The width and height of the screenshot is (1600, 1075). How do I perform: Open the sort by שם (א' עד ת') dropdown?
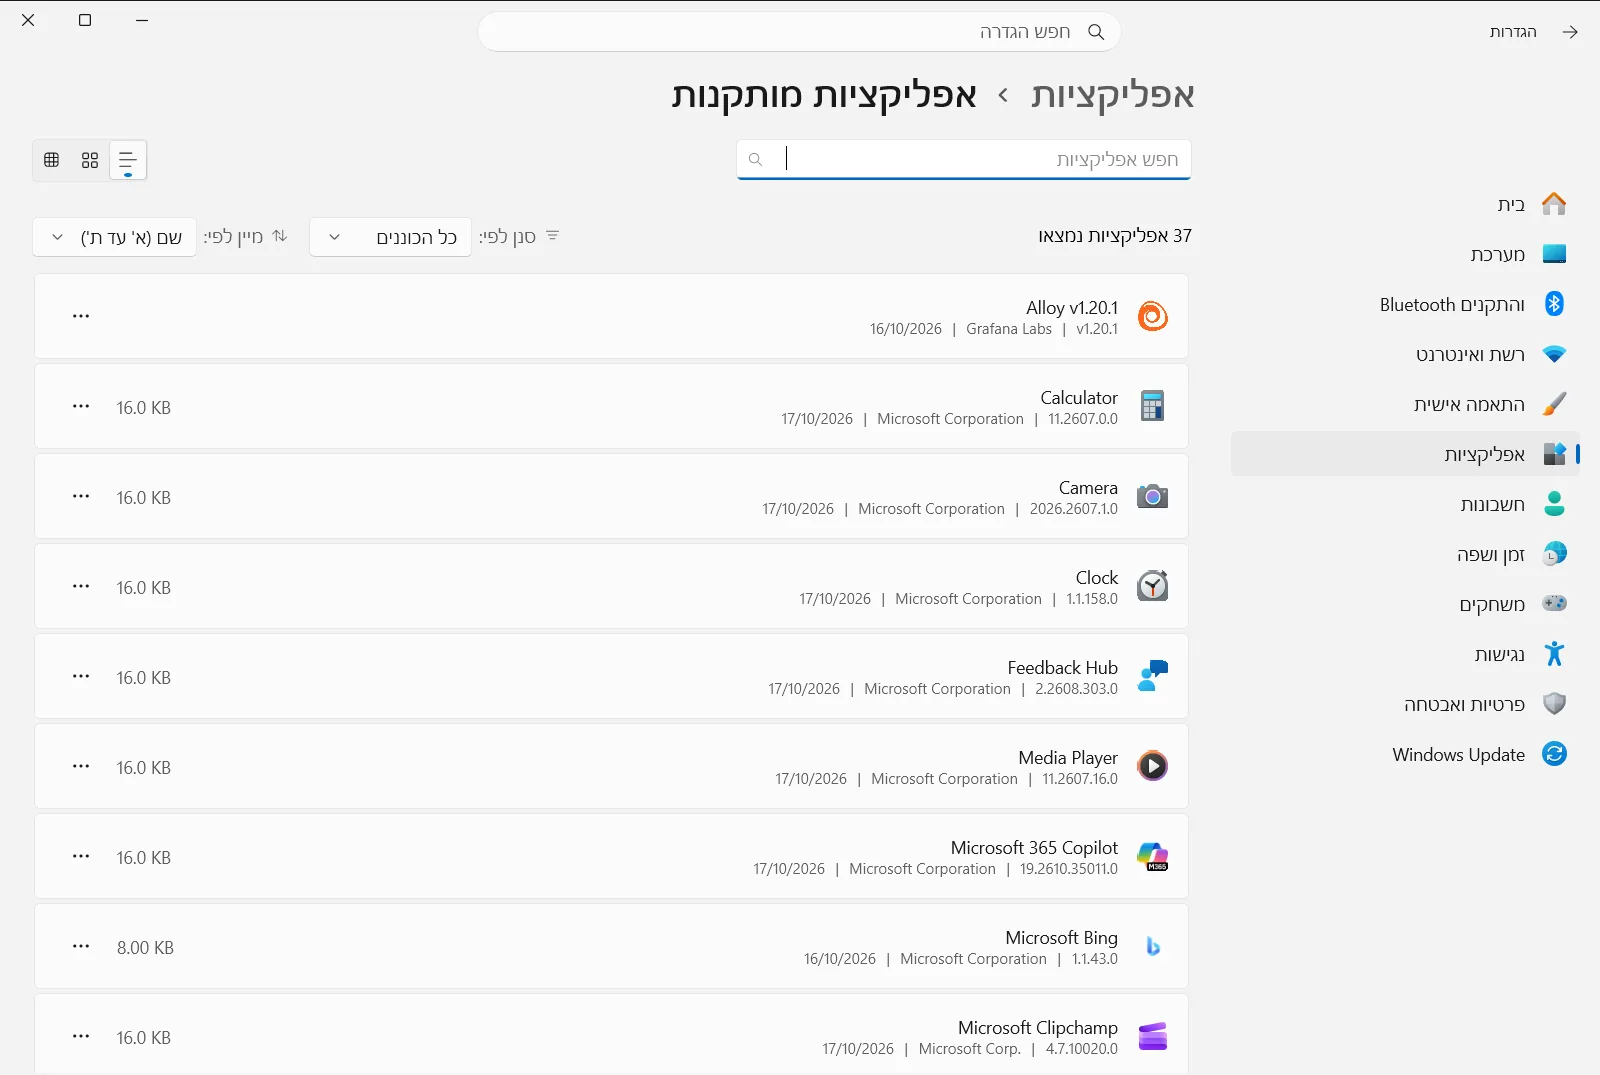pos(115,237)
